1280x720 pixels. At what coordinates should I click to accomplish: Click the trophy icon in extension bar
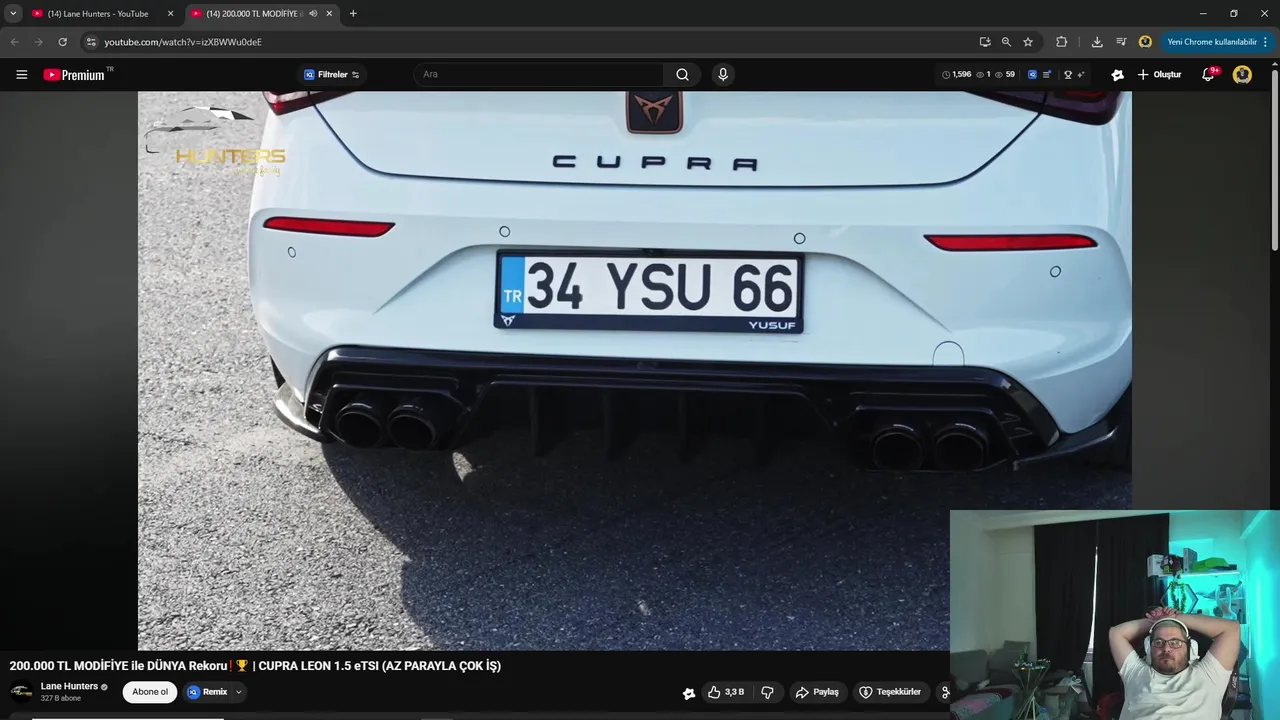(x=1068, y=74)
